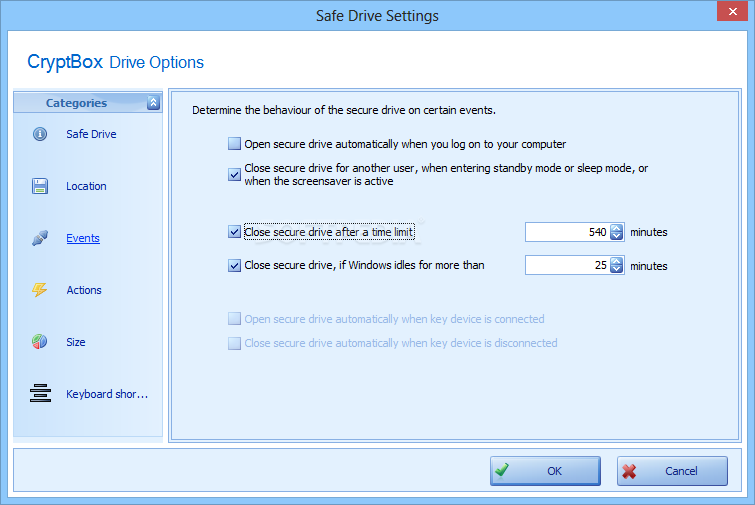Click the Actions lightning bolt icon
Viewport: 755px width, 505px height.
(x=39, y=290)
